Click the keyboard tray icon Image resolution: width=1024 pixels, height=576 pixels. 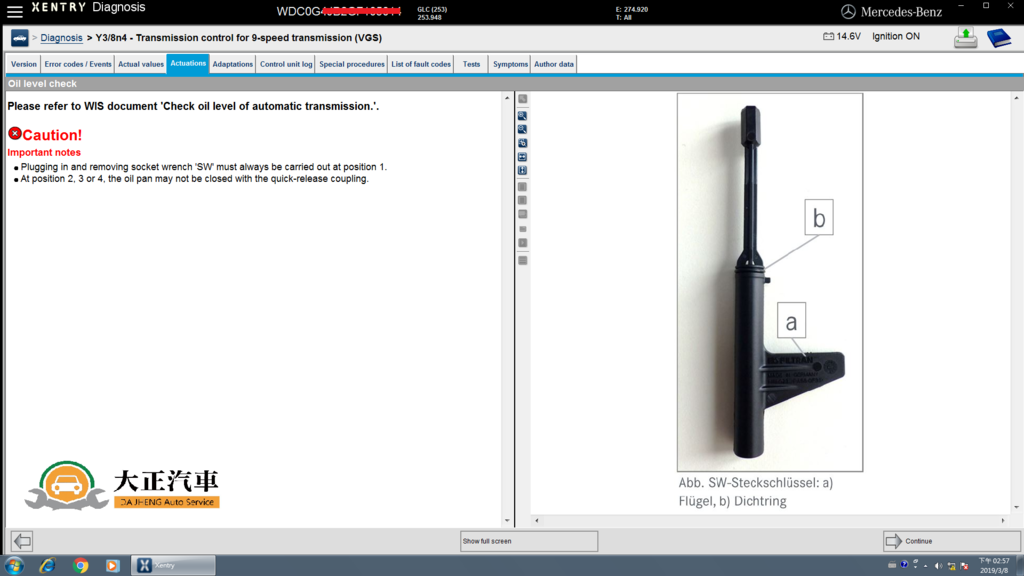tap(892, 566)
